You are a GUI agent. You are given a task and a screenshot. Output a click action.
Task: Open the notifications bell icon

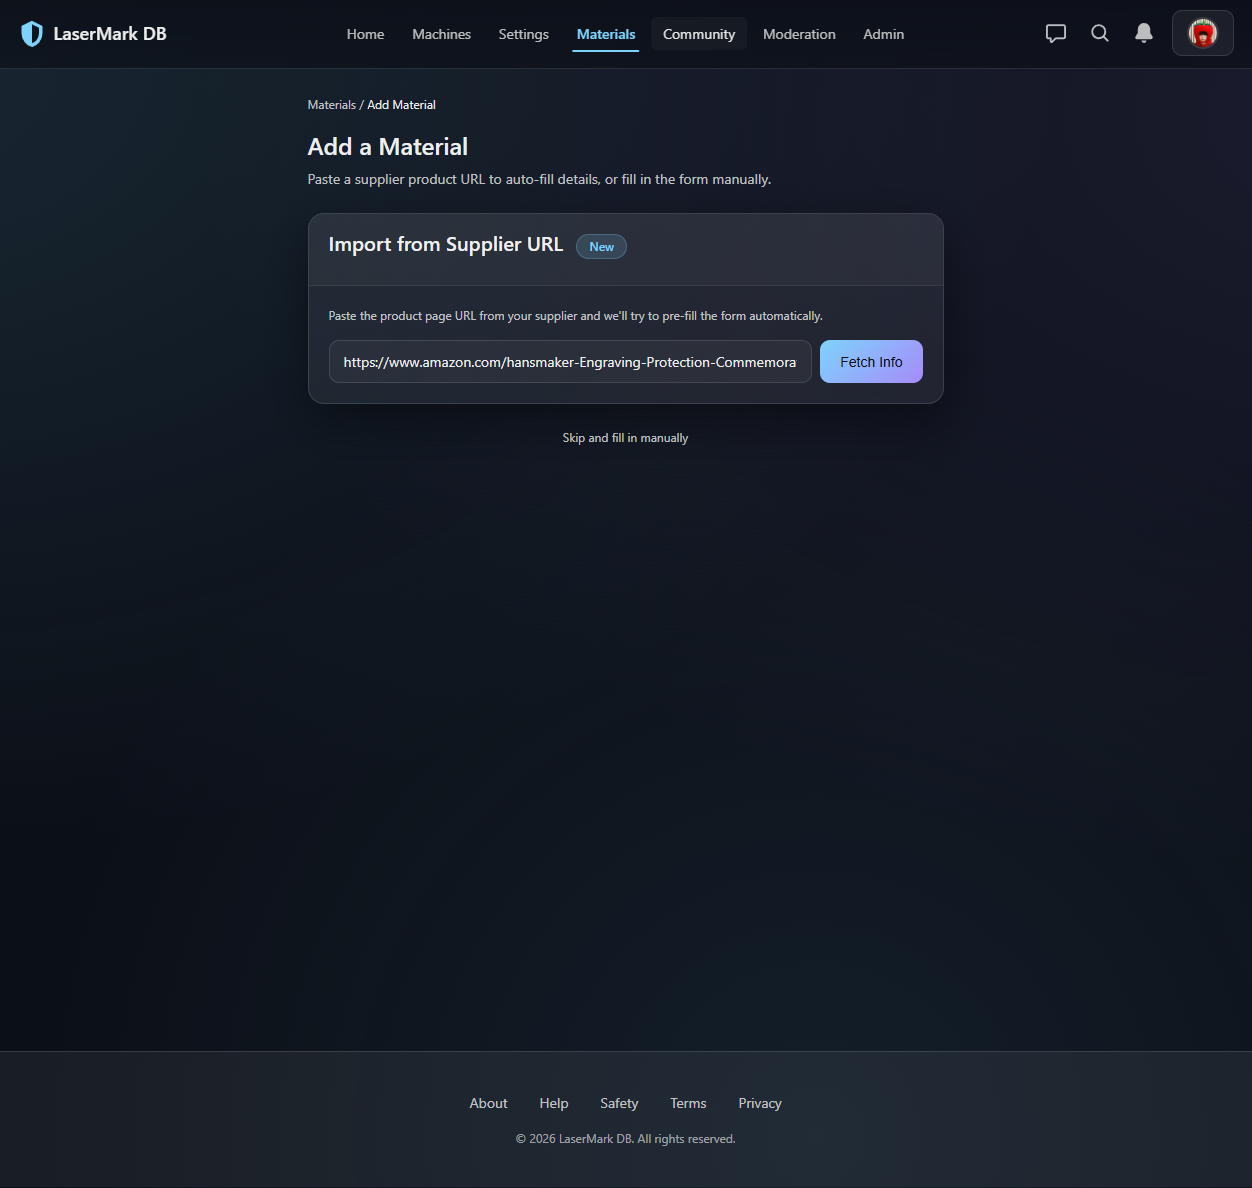pos(1144,33)
